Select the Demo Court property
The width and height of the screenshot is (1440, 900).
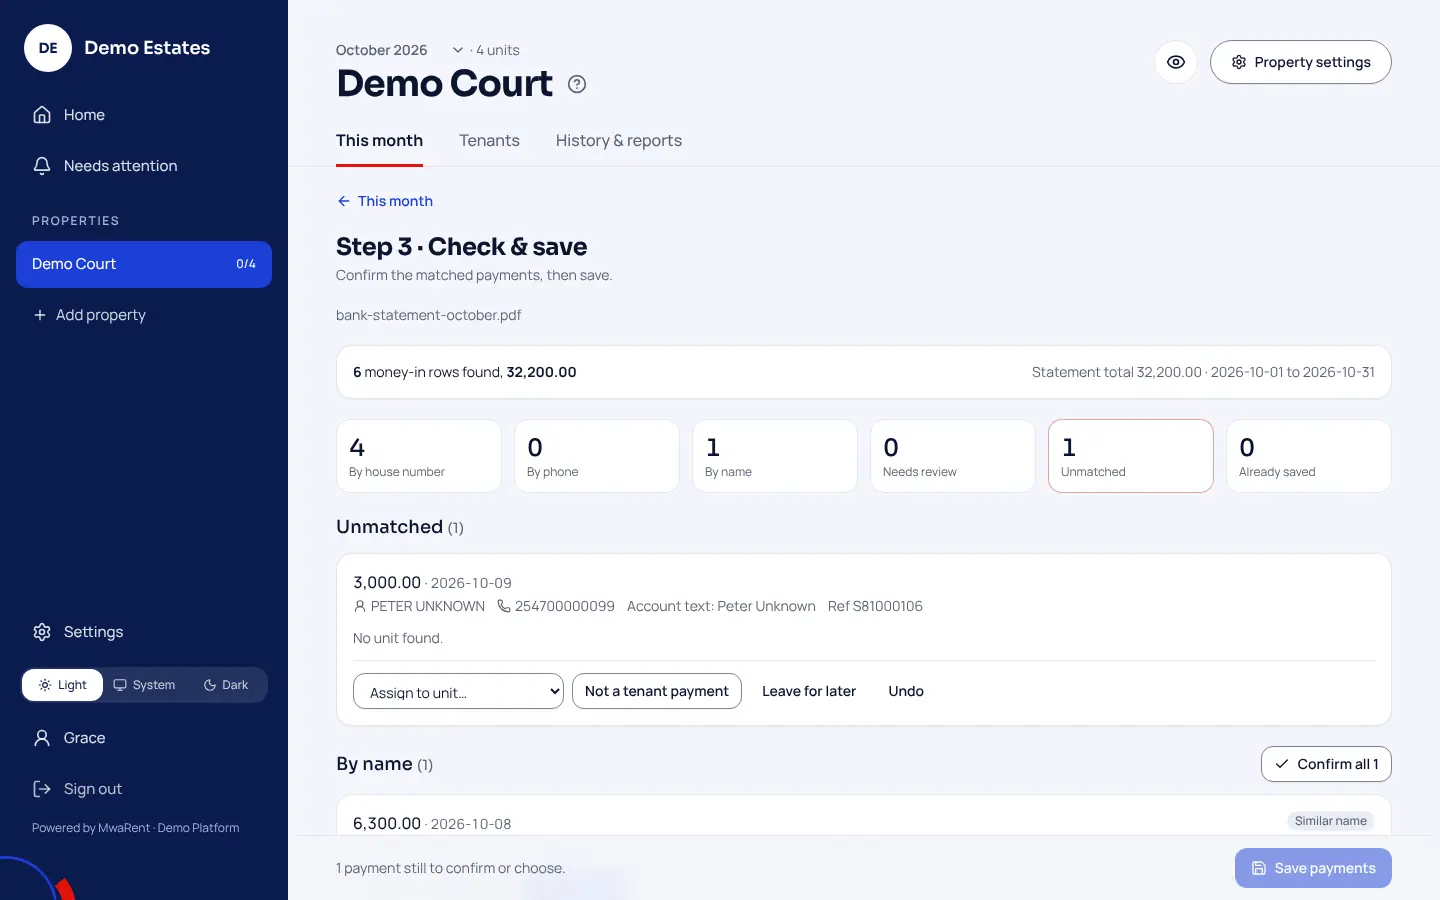pyautogui.click(x=144, y=264)
